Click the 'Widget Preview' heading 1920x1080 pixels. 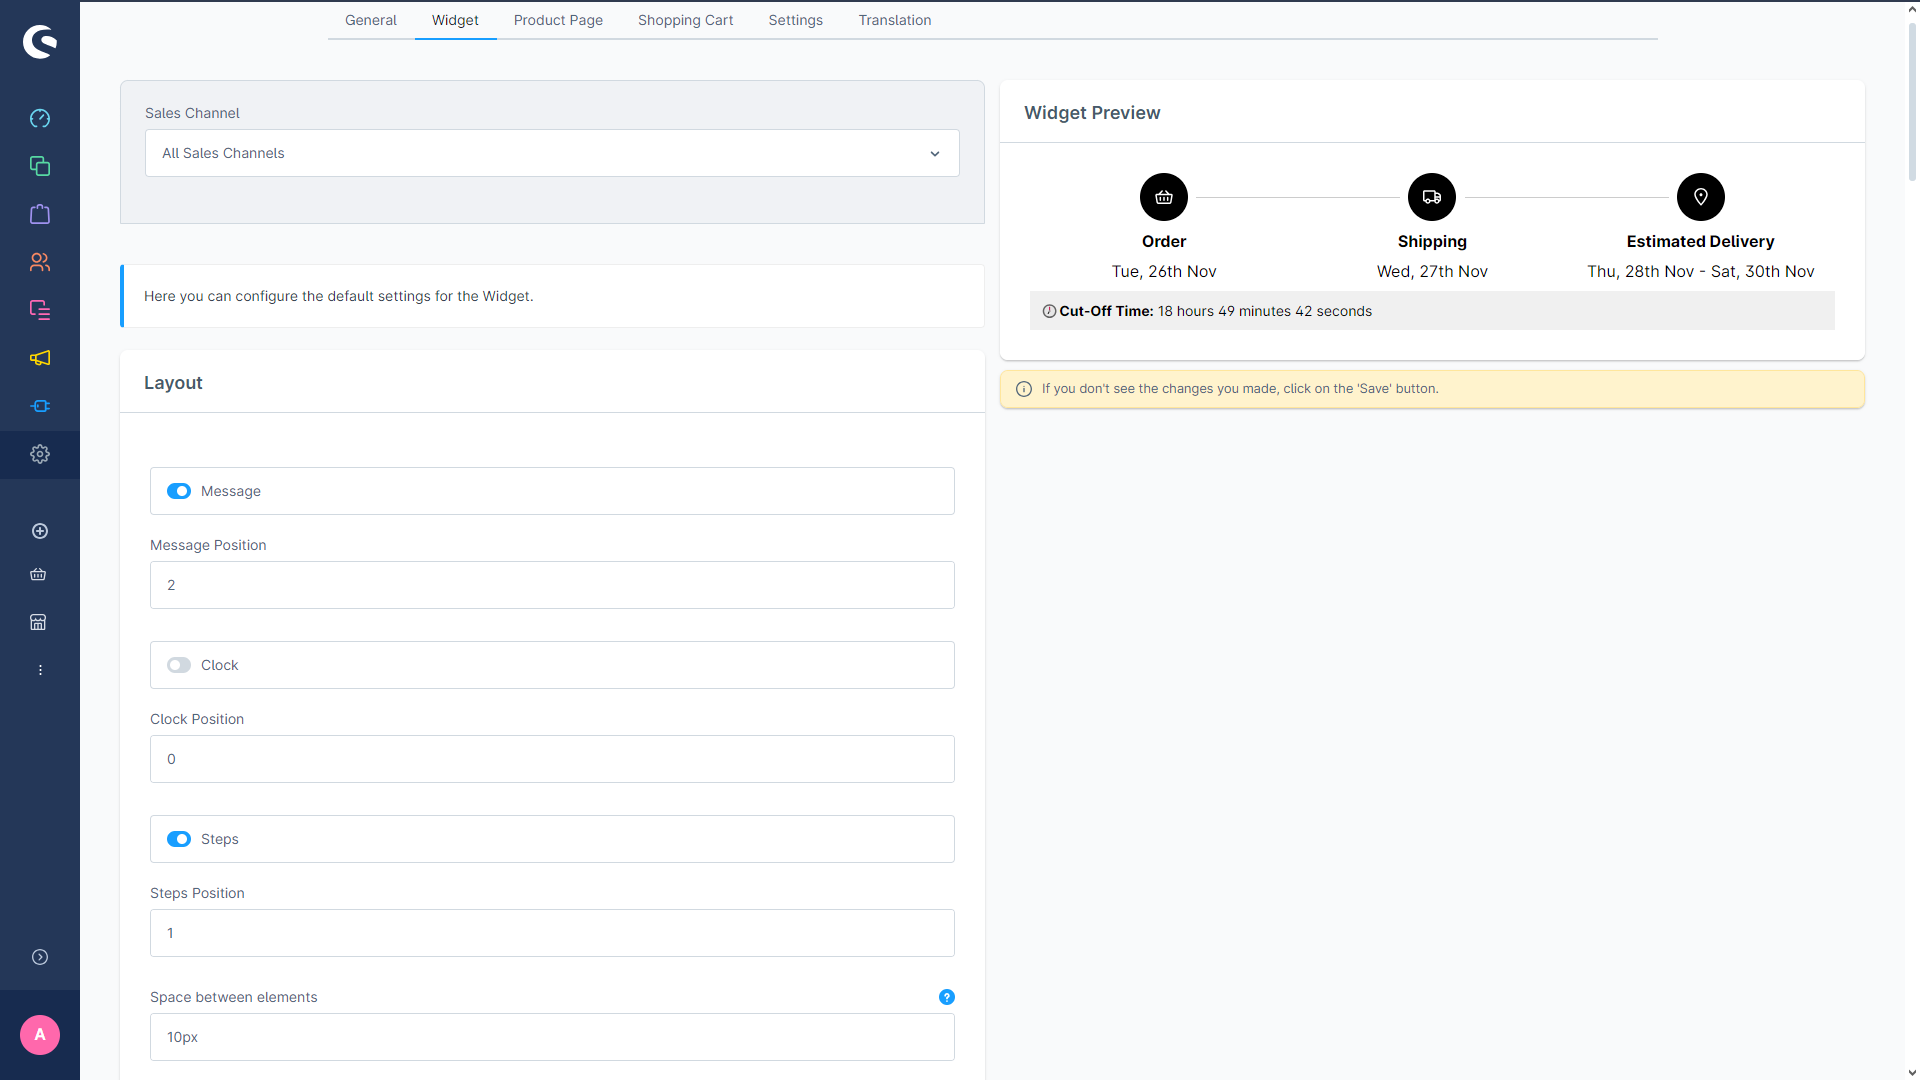point(1092,113)
